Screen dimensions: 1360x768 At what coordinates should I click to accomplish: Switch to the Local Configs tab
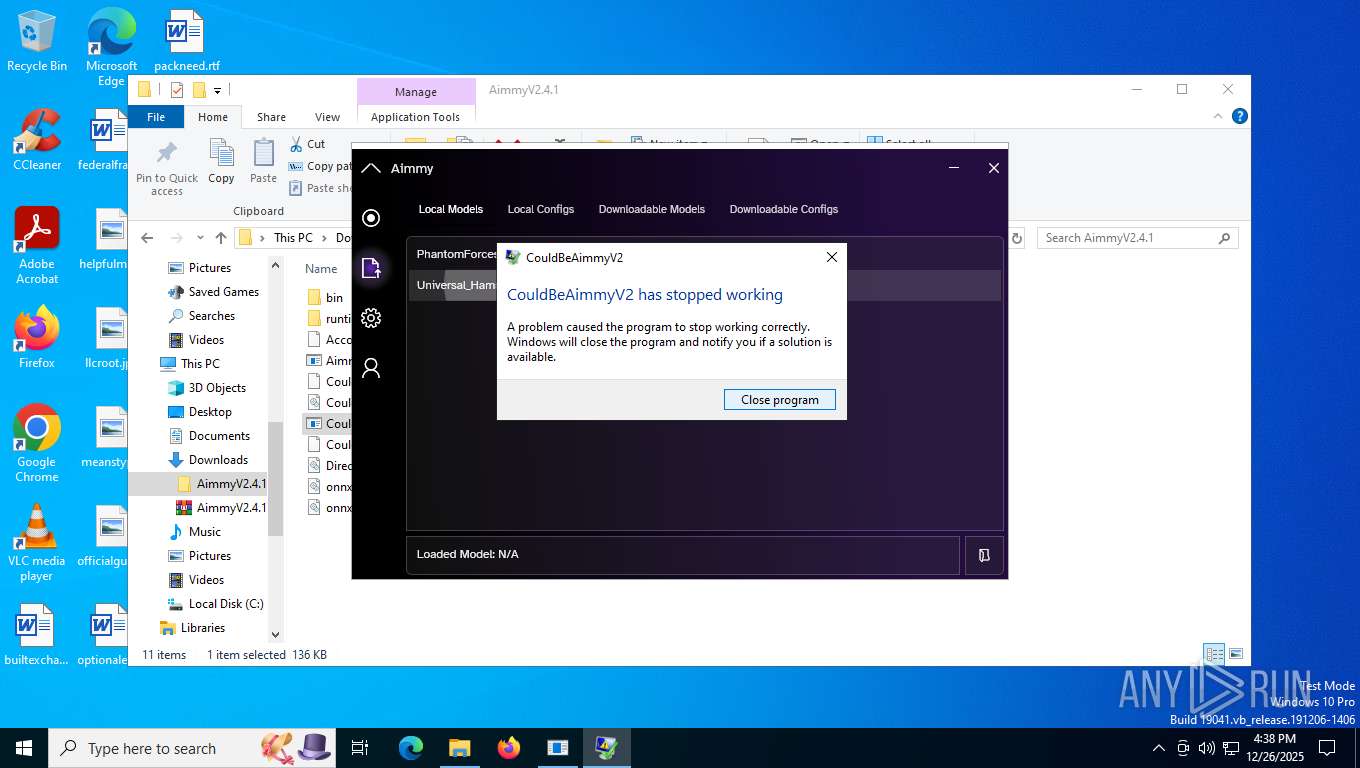pos(541,209)
